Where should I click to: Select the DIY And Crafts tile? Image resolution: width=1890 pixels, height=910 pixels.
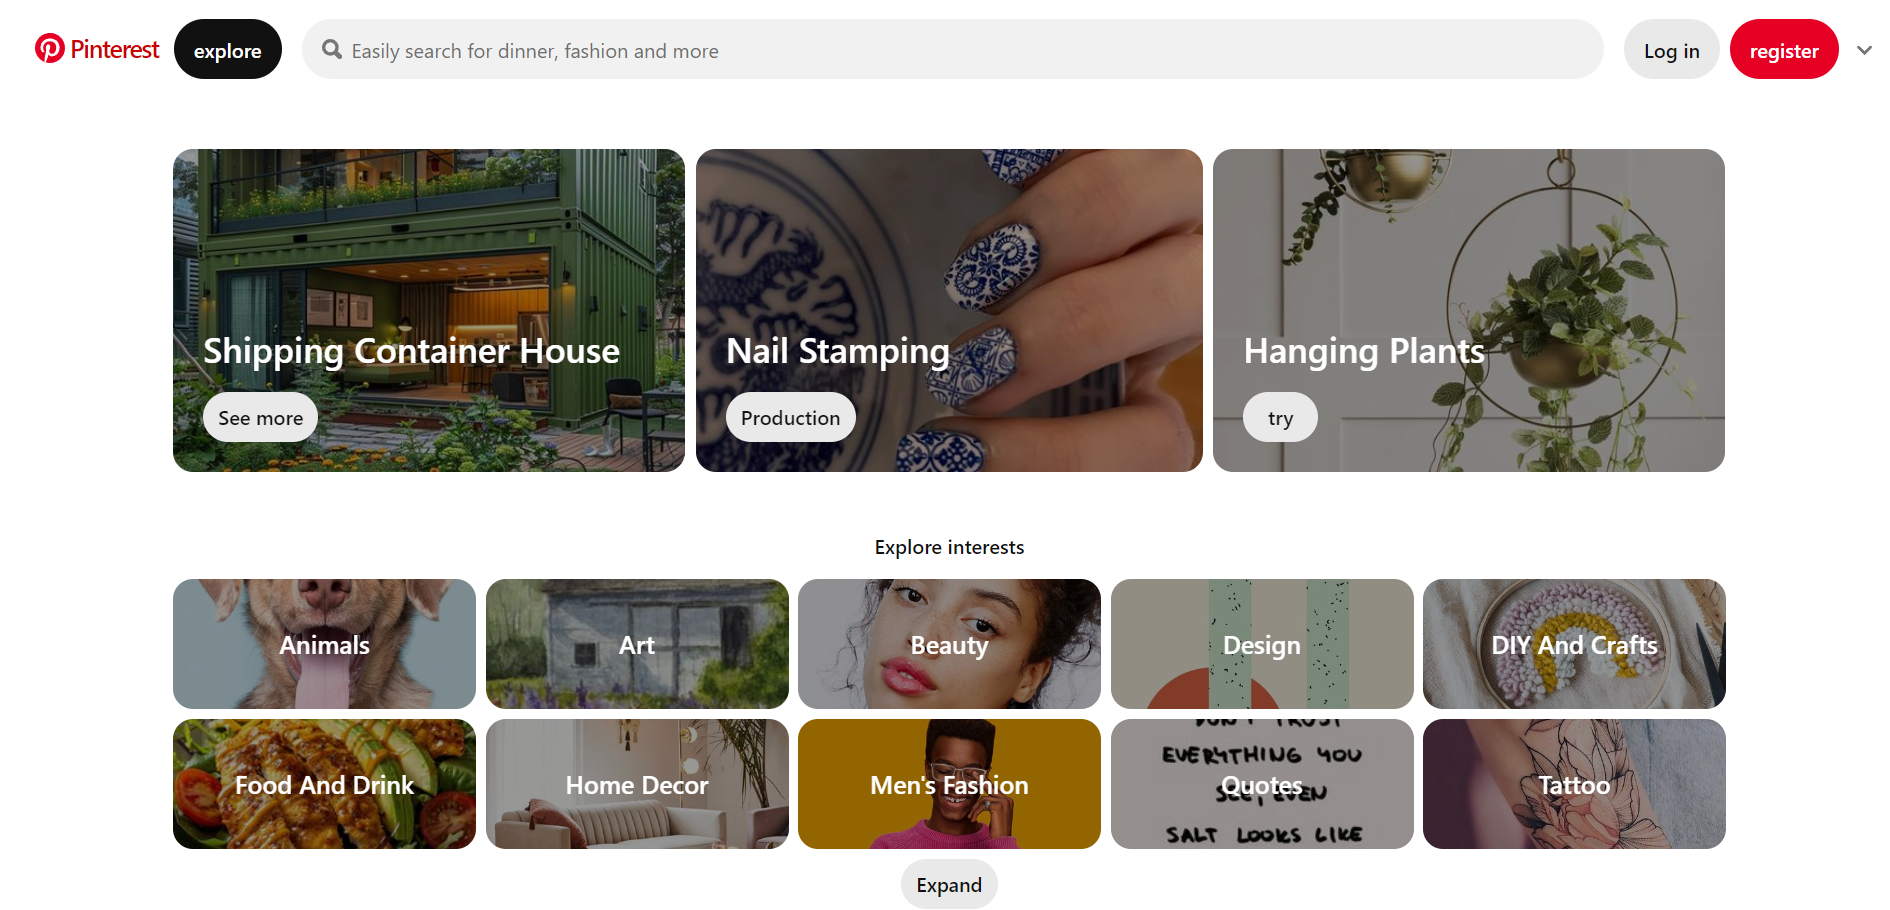pyautogui.click(x=1574, y=644)
